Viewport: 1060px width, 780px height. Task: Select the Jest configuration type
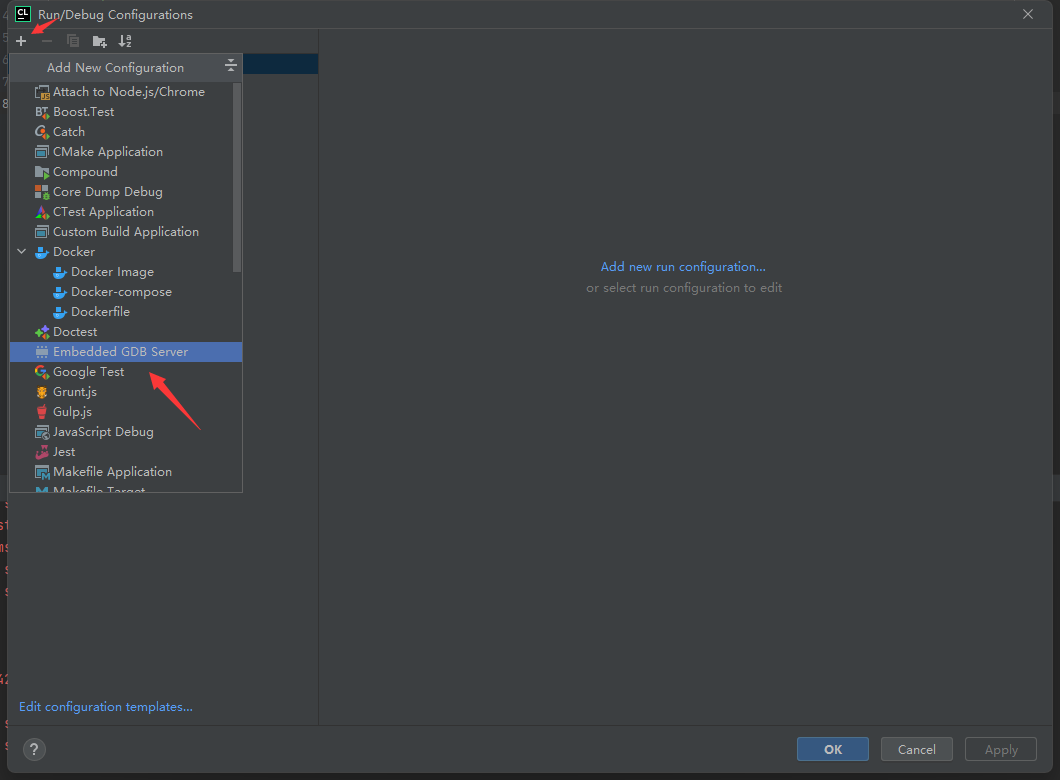(x=126, y=452)
